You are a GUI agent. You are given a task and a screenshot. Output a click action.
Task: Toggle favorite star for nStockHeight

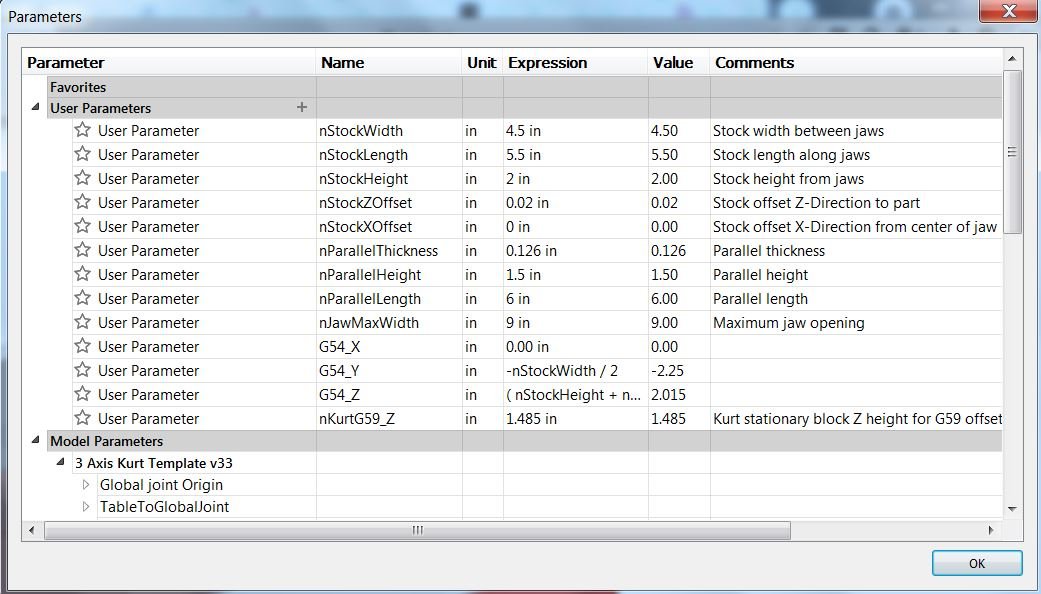point(82,178)
